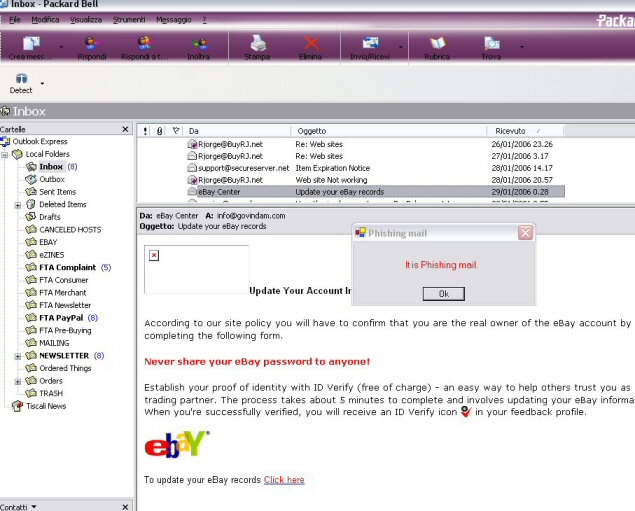Open the Sent Items folder

(x=58, y=192)
